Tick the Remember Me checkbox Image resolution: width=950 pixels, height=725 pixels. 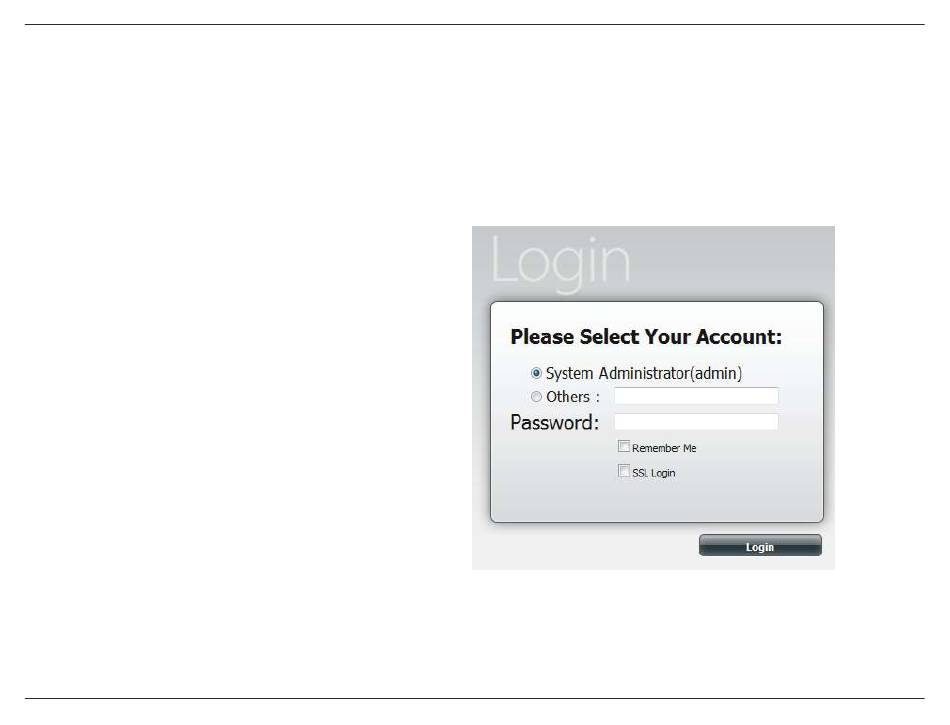pyautogui.click(x=623, y=446)
